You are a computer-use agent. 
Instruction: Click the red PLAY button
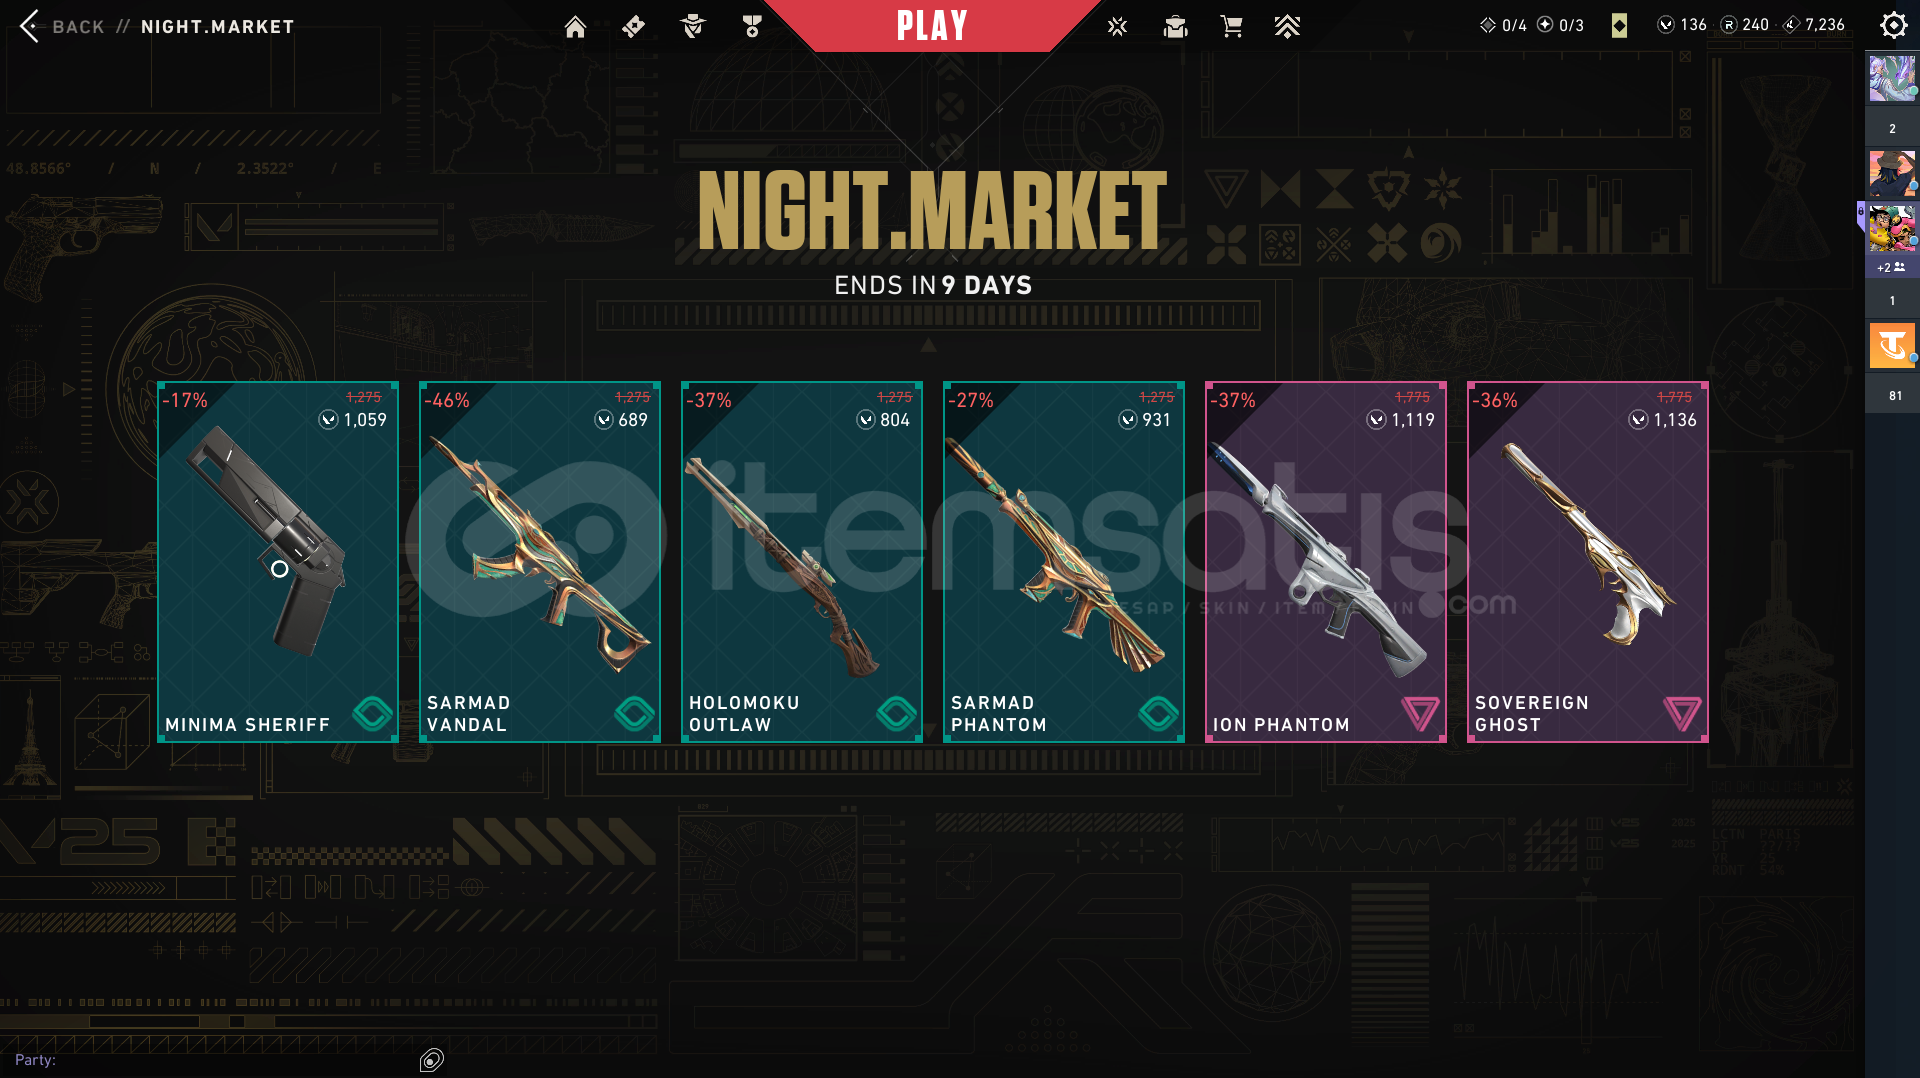click(932, 26)
